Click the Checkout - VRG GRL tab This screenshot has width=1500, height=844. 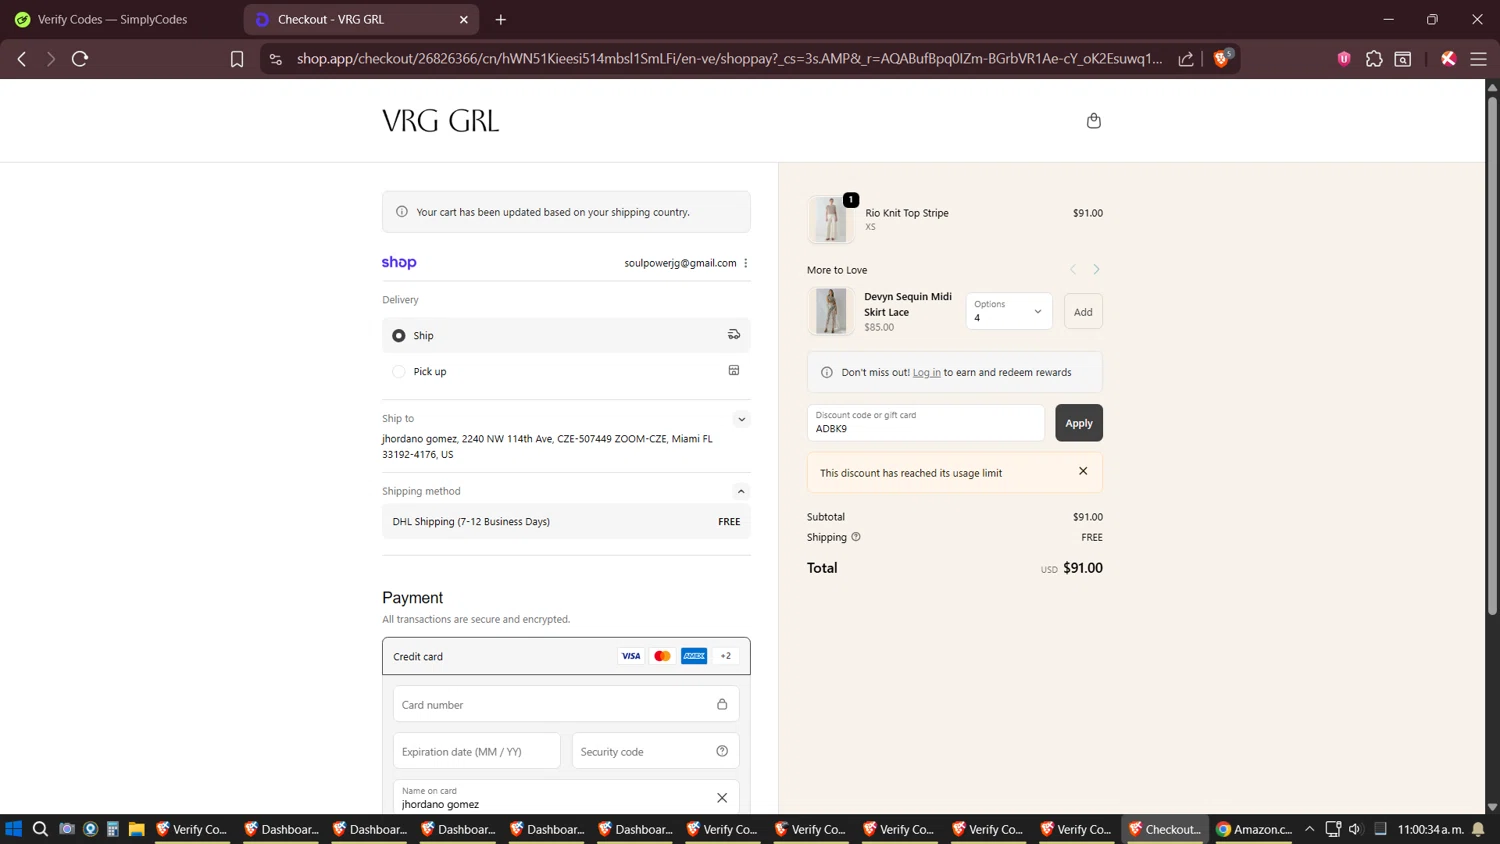(x=360, y=19)
